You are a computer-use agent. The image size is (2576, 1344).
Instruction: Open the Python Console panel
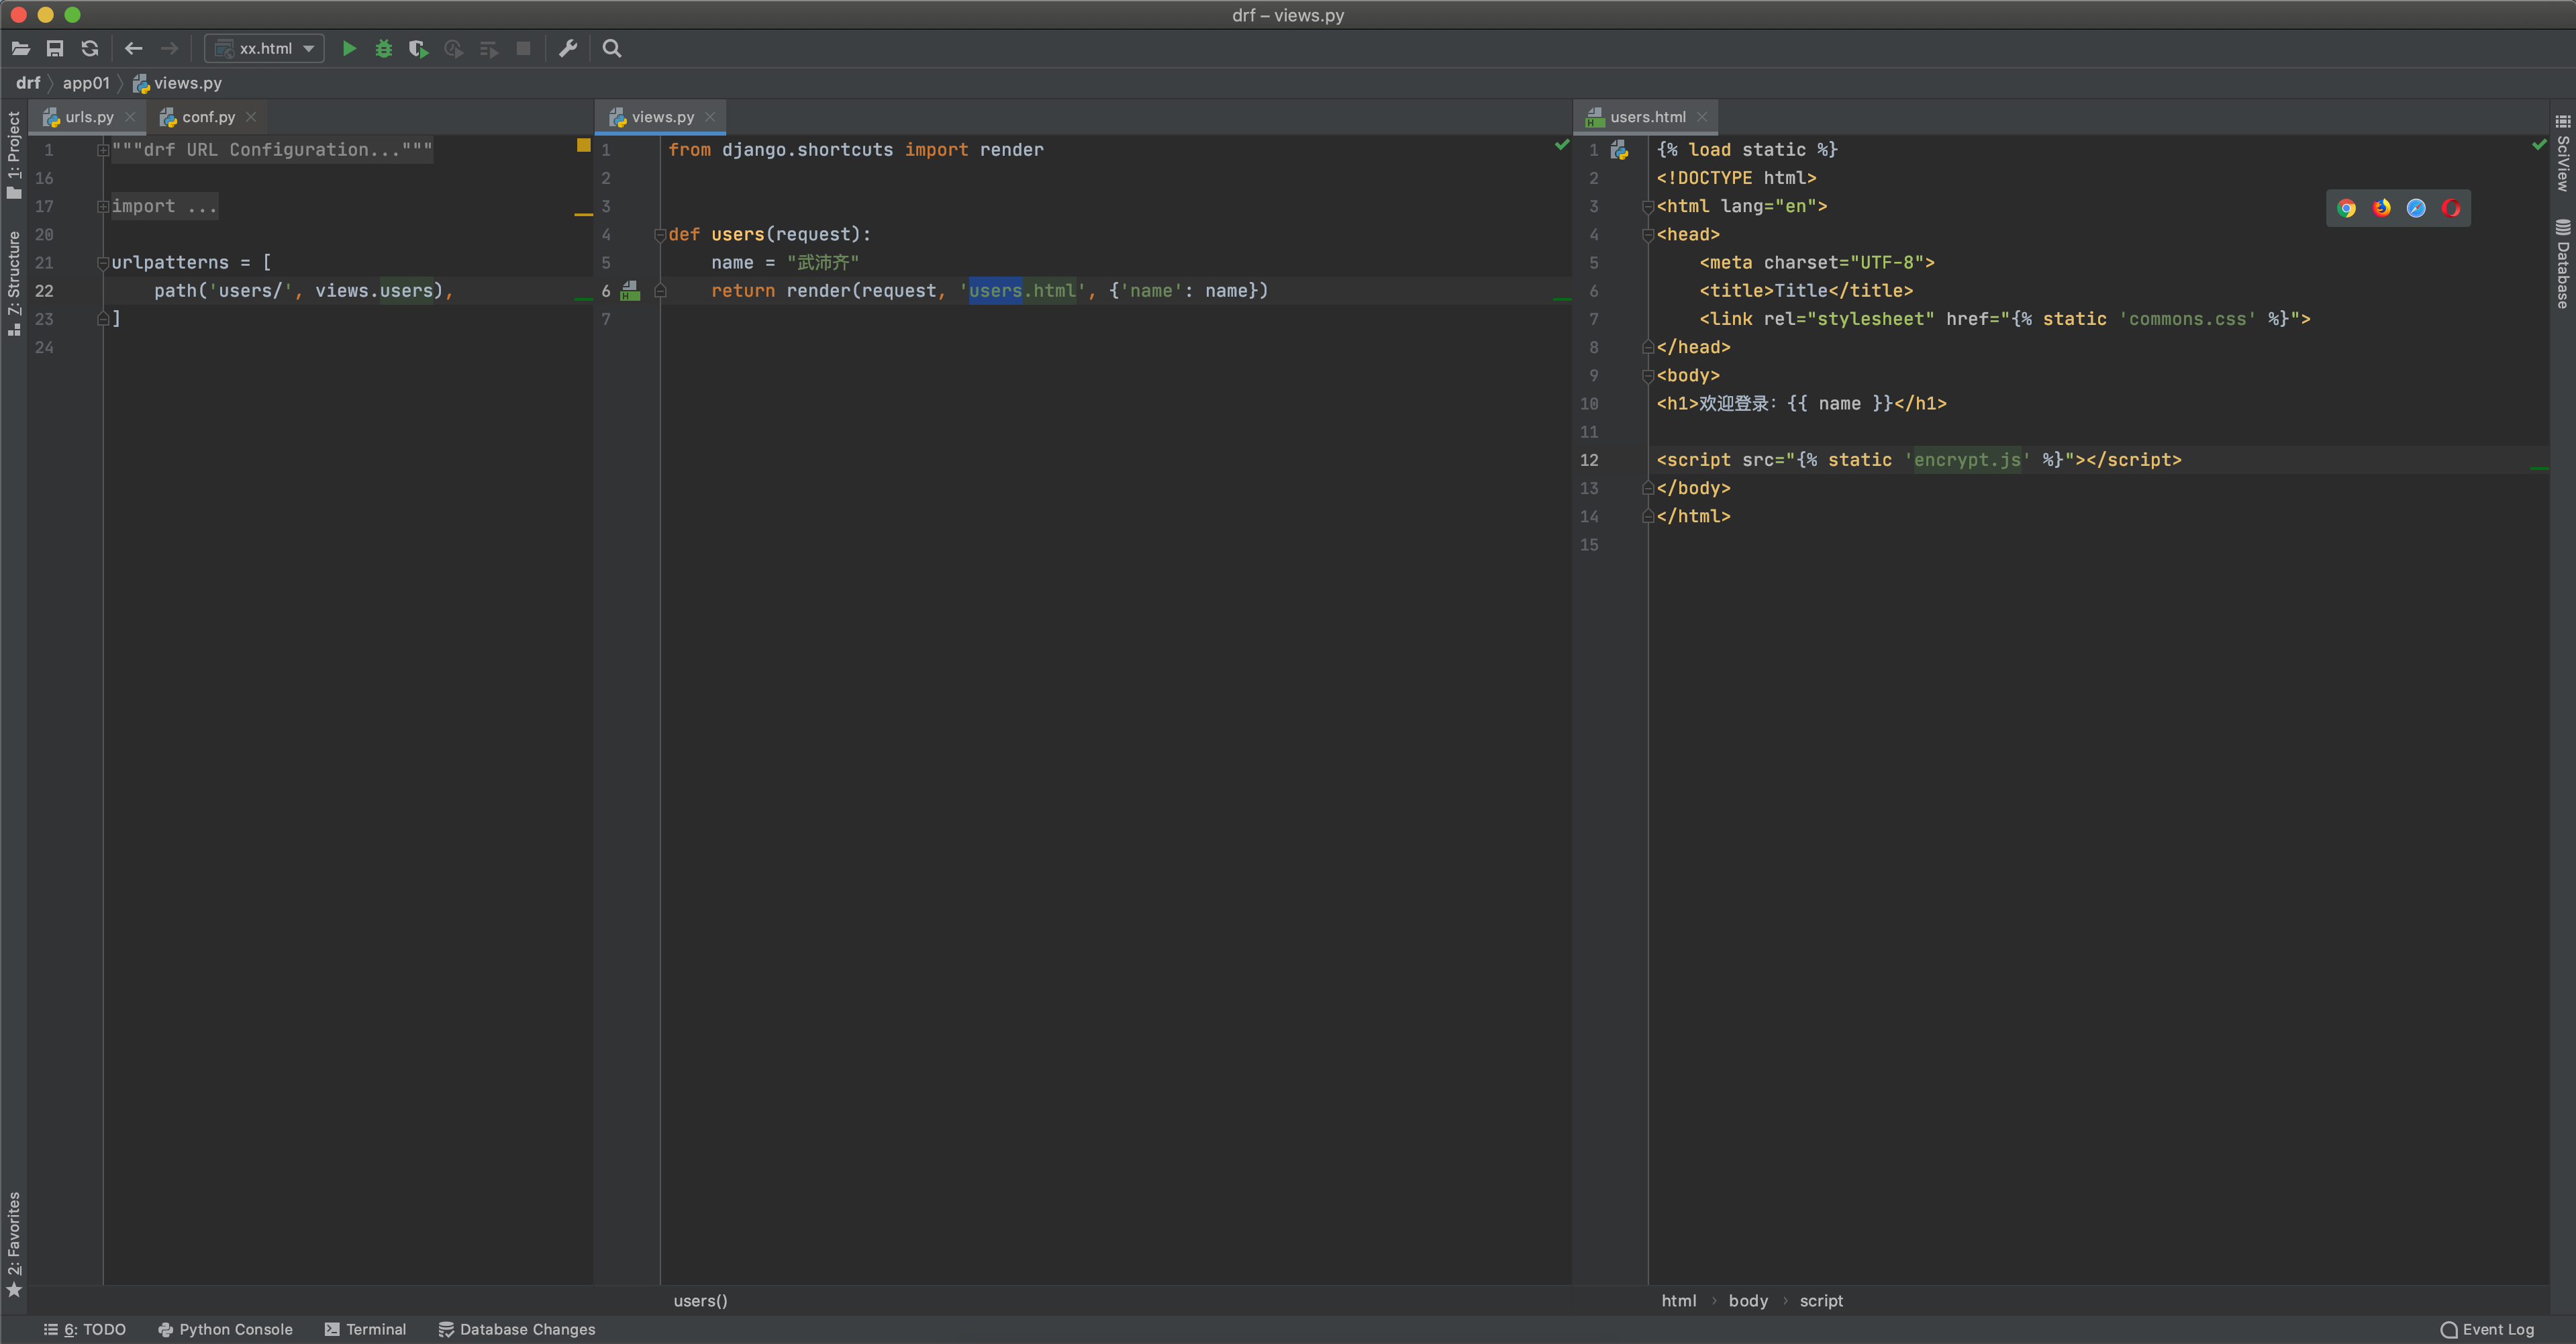click(225, 1329)
